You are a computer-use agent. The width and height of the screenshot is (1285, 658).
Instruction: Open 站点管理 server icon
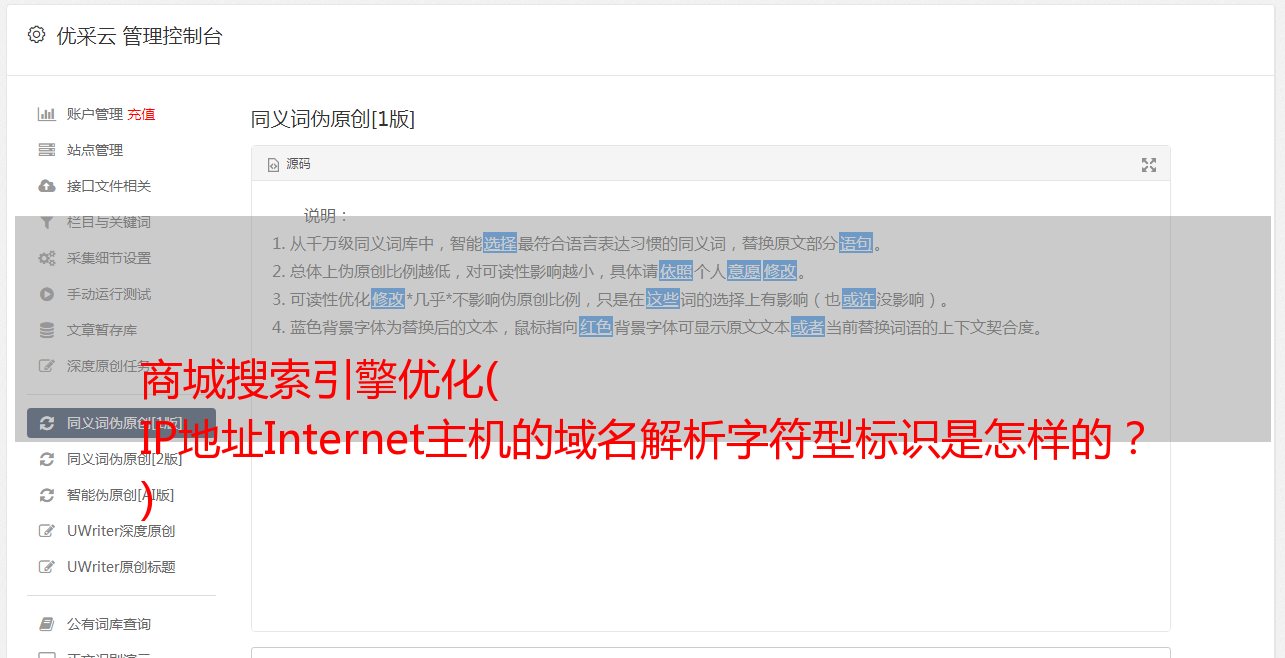click(46, 150)
